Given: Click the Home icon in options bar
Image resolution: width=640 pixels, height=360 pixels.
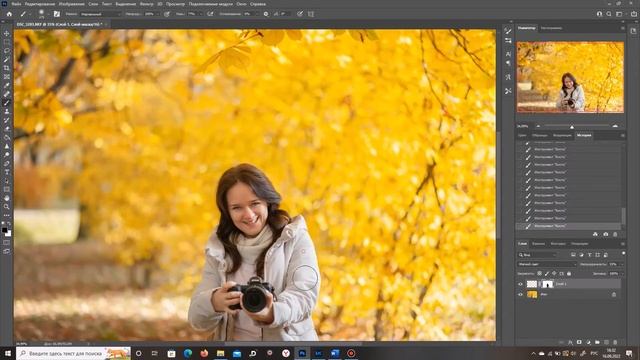Looking at the screenshot, I should 9,14.
